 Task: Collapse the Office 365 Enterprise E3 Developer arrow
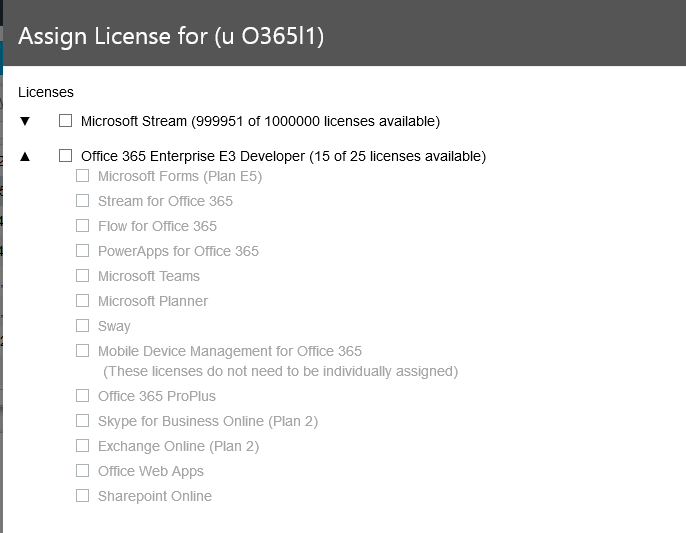click(25, 156)
